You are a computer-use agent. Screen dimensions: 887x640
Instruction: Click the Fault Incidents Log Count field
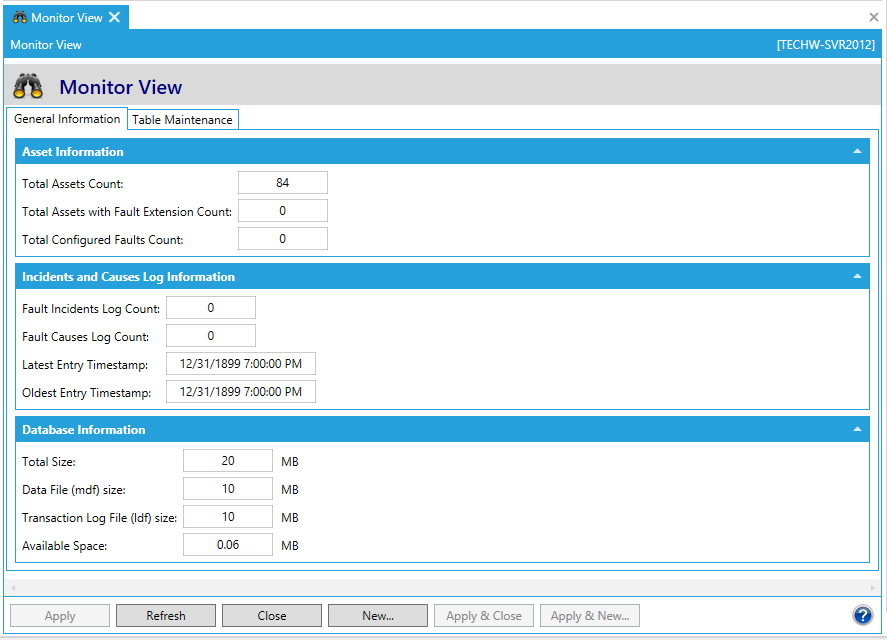coord(211,308)
